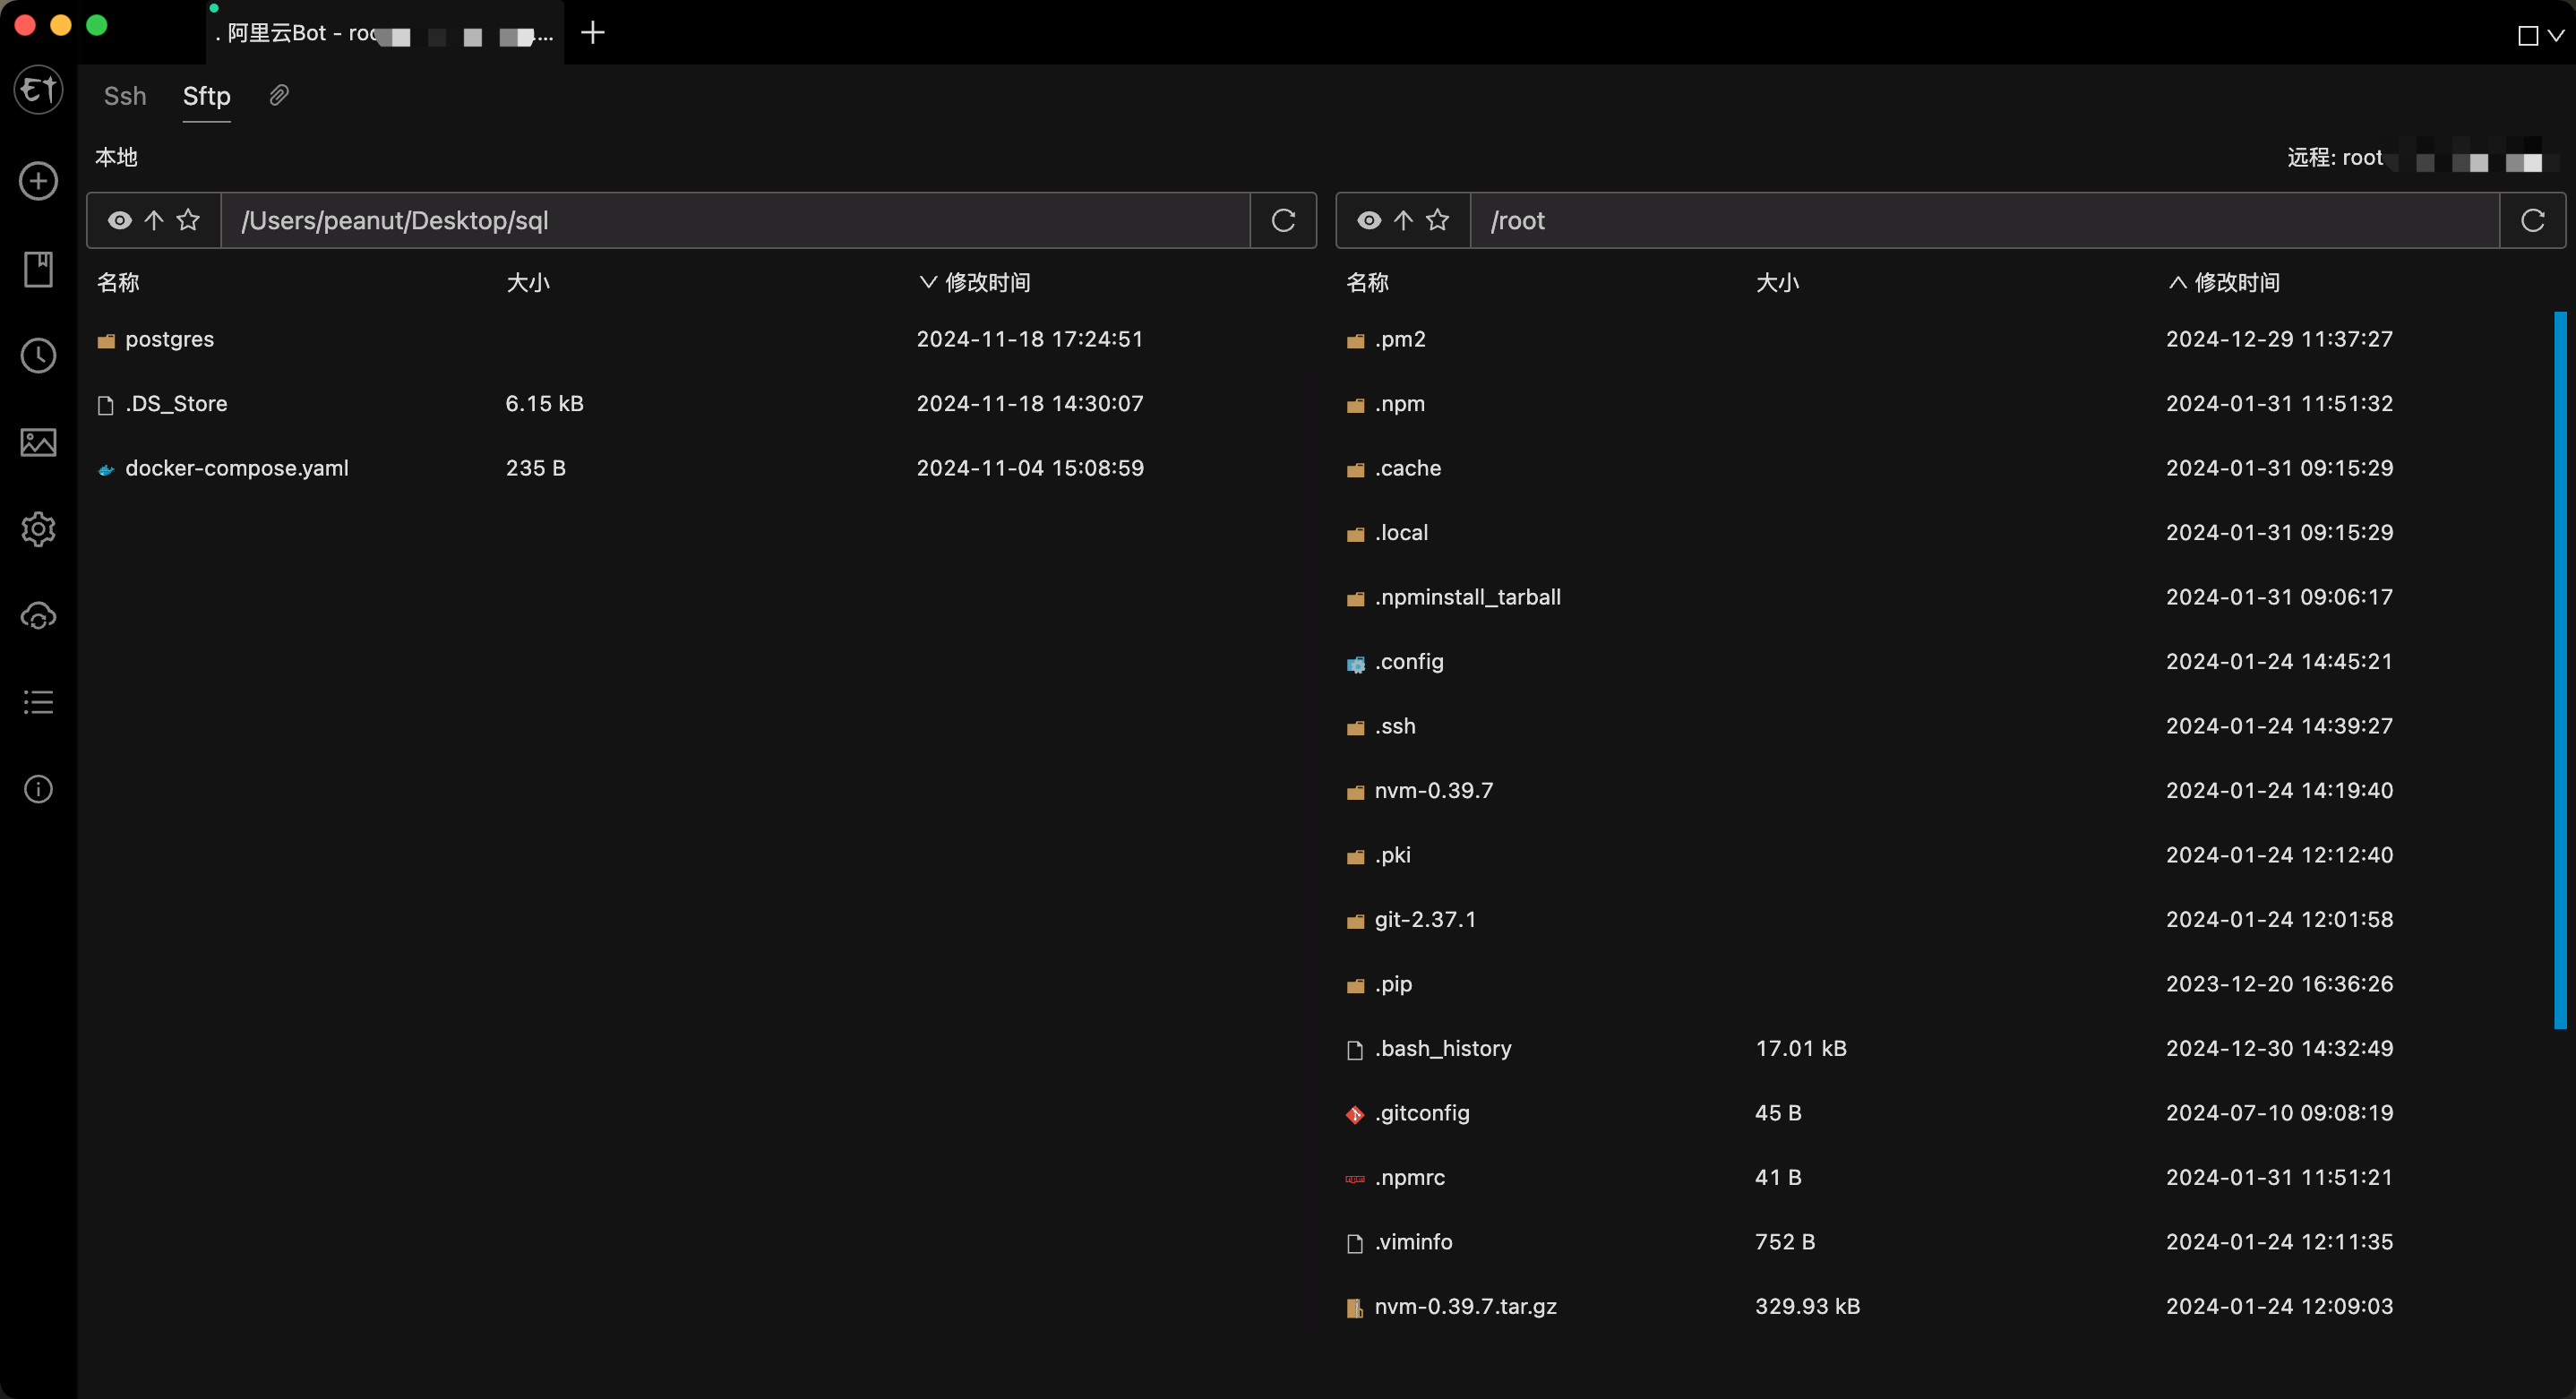
Task: Refresh the remote /root directory listing
Action: [x=2532, y=220]
